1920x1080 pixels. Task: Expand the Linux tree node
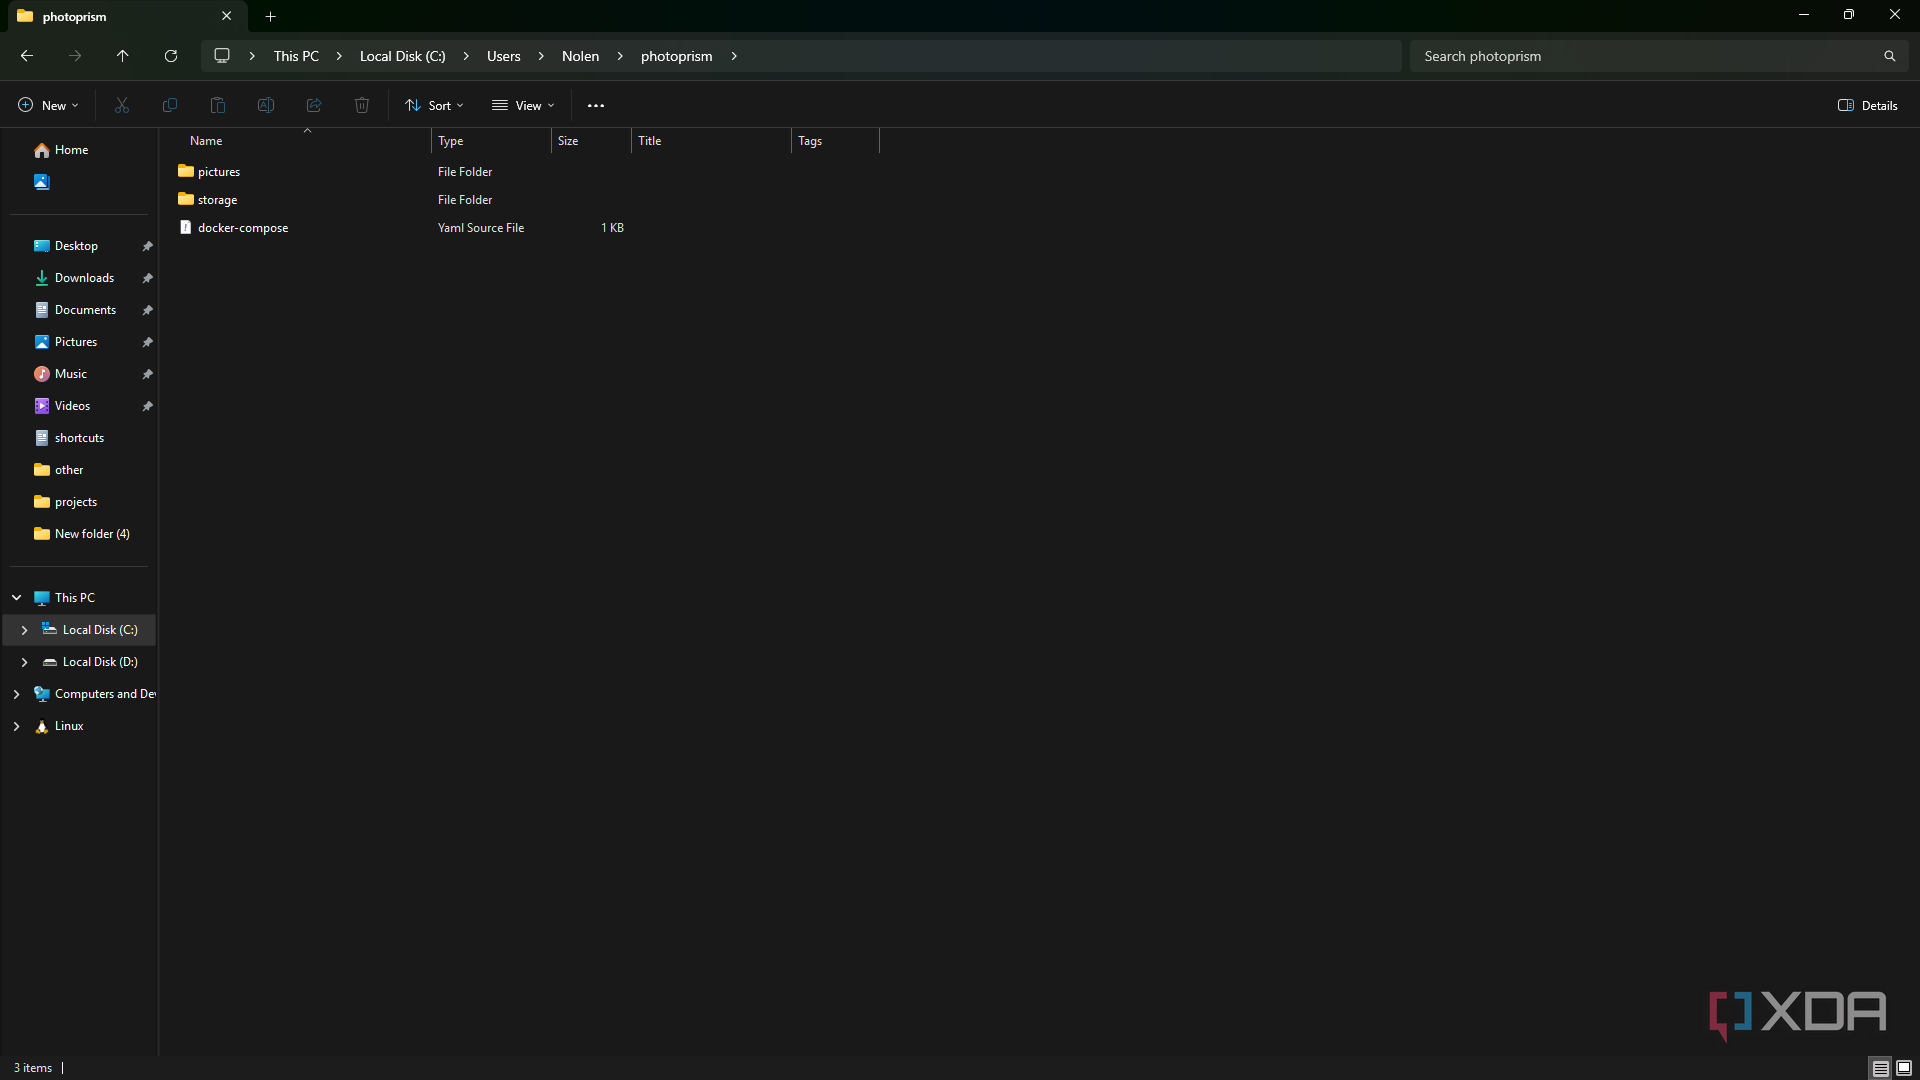[x=17, y=726]
